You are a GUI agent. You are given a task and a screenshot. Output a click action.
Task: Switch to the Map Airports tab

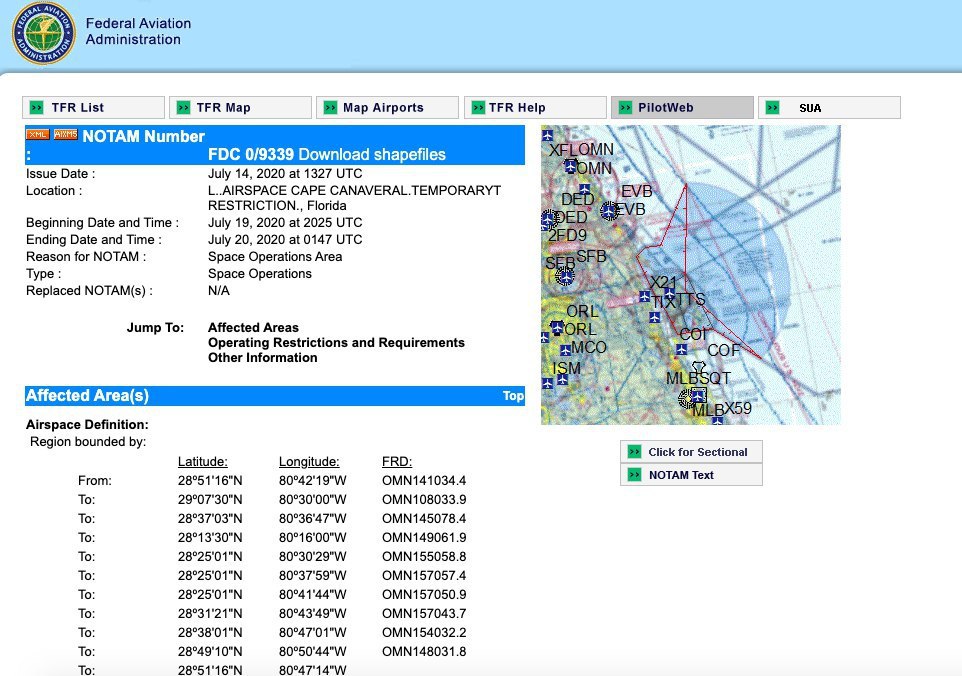(388, 107)
